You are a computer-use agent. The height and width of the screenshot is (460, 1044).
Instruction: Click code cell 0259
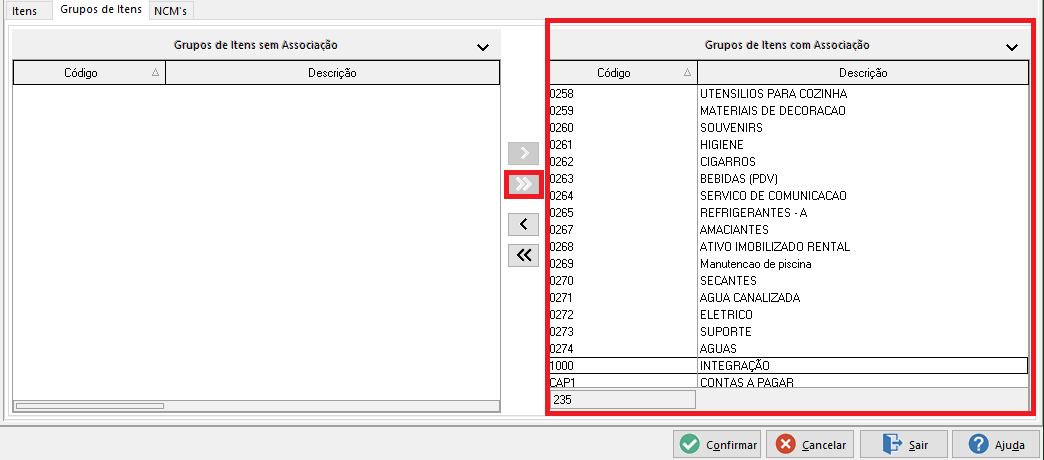click(623, 111)
